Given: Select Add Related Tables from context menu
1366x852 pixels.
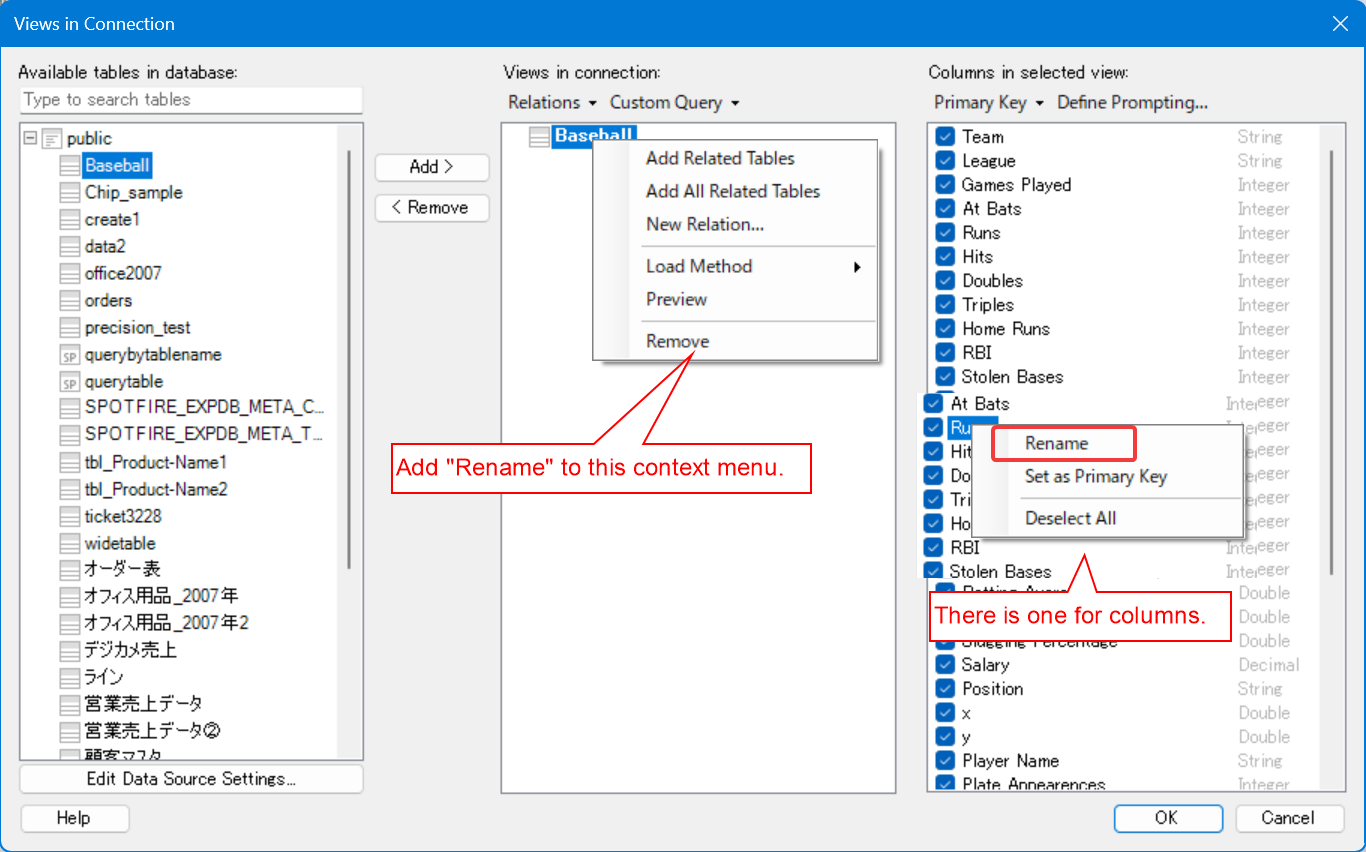Looking at the screenshot, I should pos(720,158).
